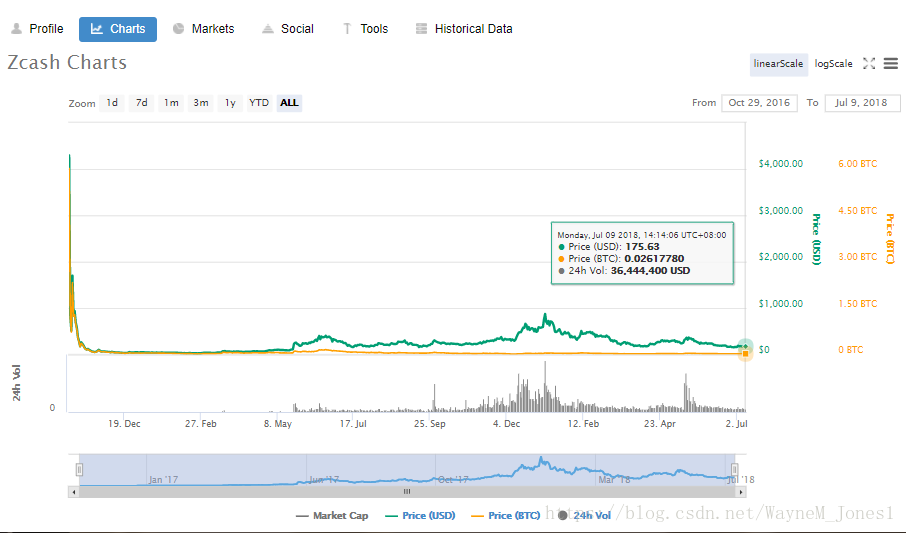
Task: Toggle Price (BTC) series in legend
Action: point(506,516)
